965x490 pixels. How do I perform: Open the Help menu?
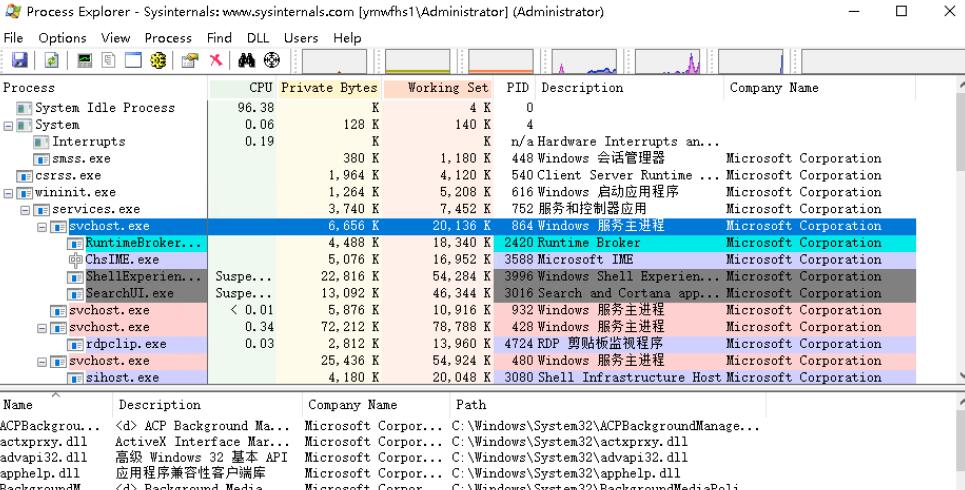(347, 38)
